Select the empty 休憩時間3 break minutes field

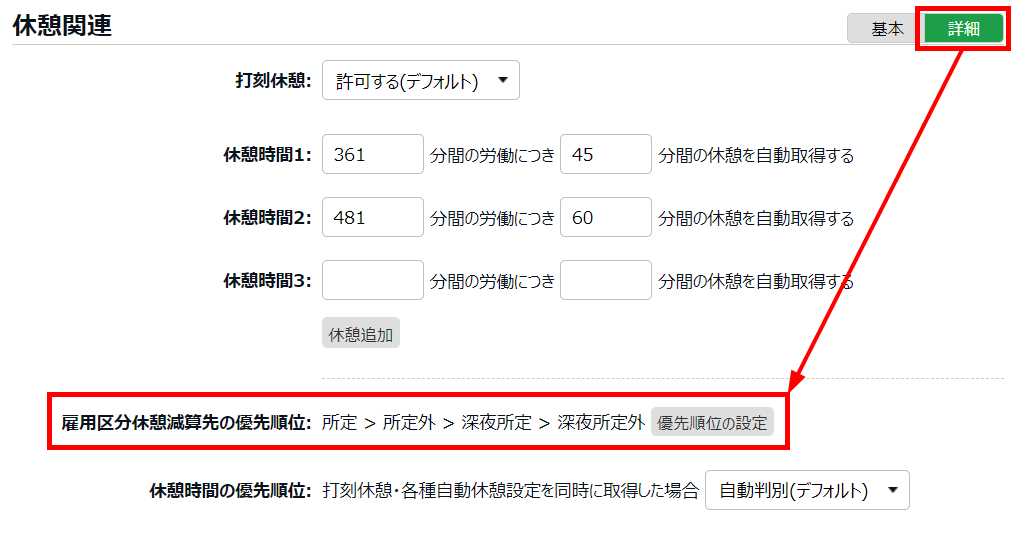(x=605, y=280)
